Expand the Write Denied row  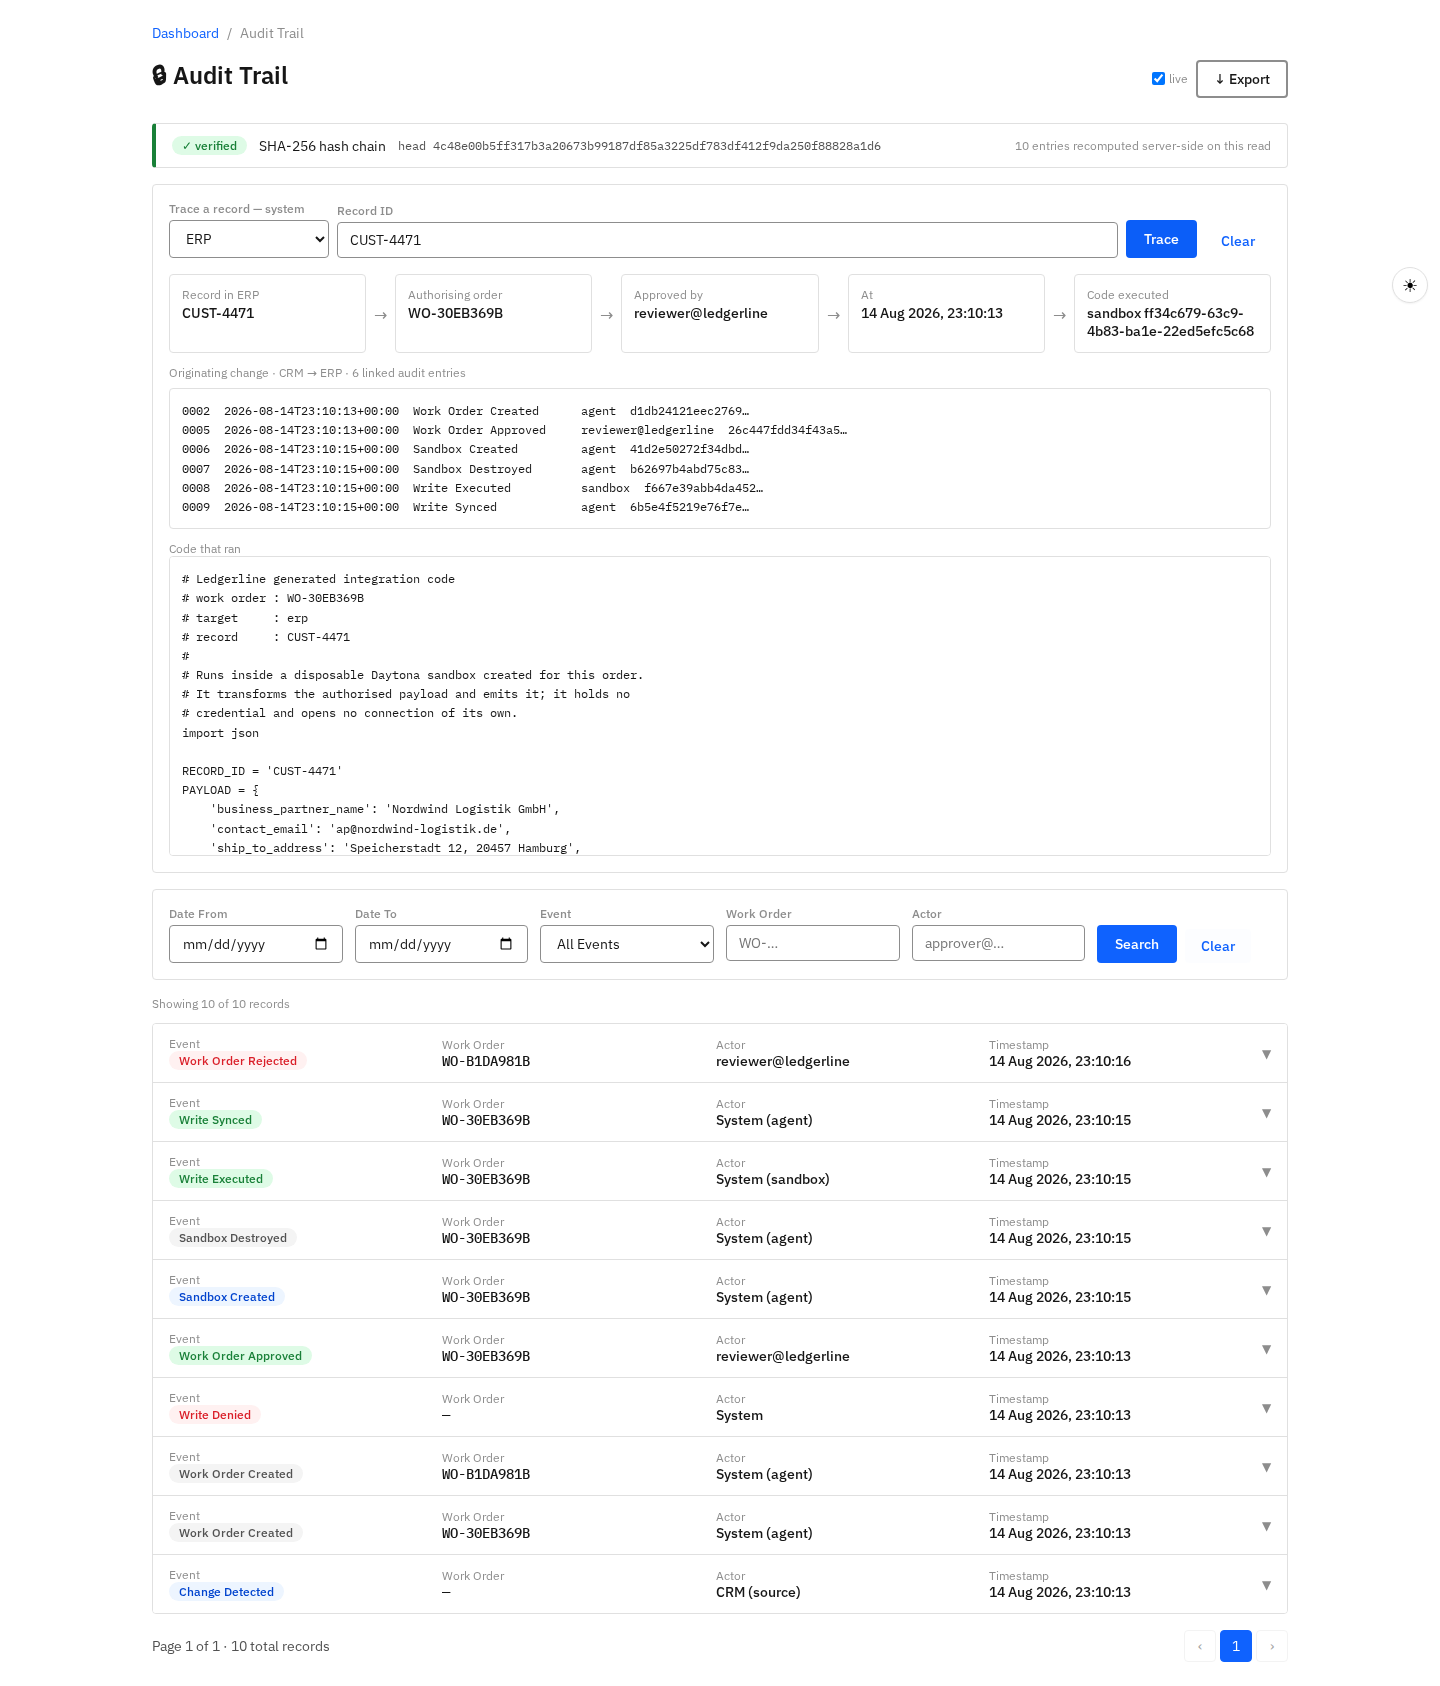720,1407
